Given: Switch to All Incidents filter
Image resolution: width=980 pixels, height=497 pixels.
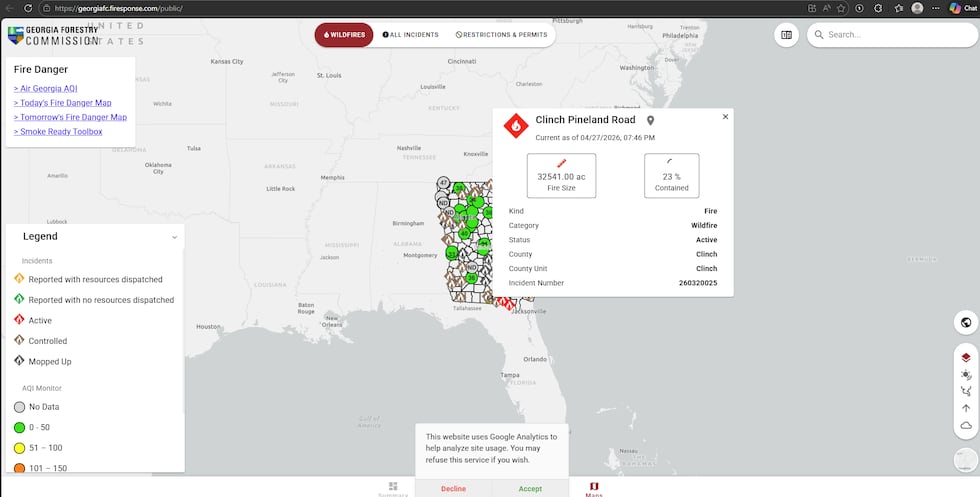Looking at the screenshot, I should point(410,34).
